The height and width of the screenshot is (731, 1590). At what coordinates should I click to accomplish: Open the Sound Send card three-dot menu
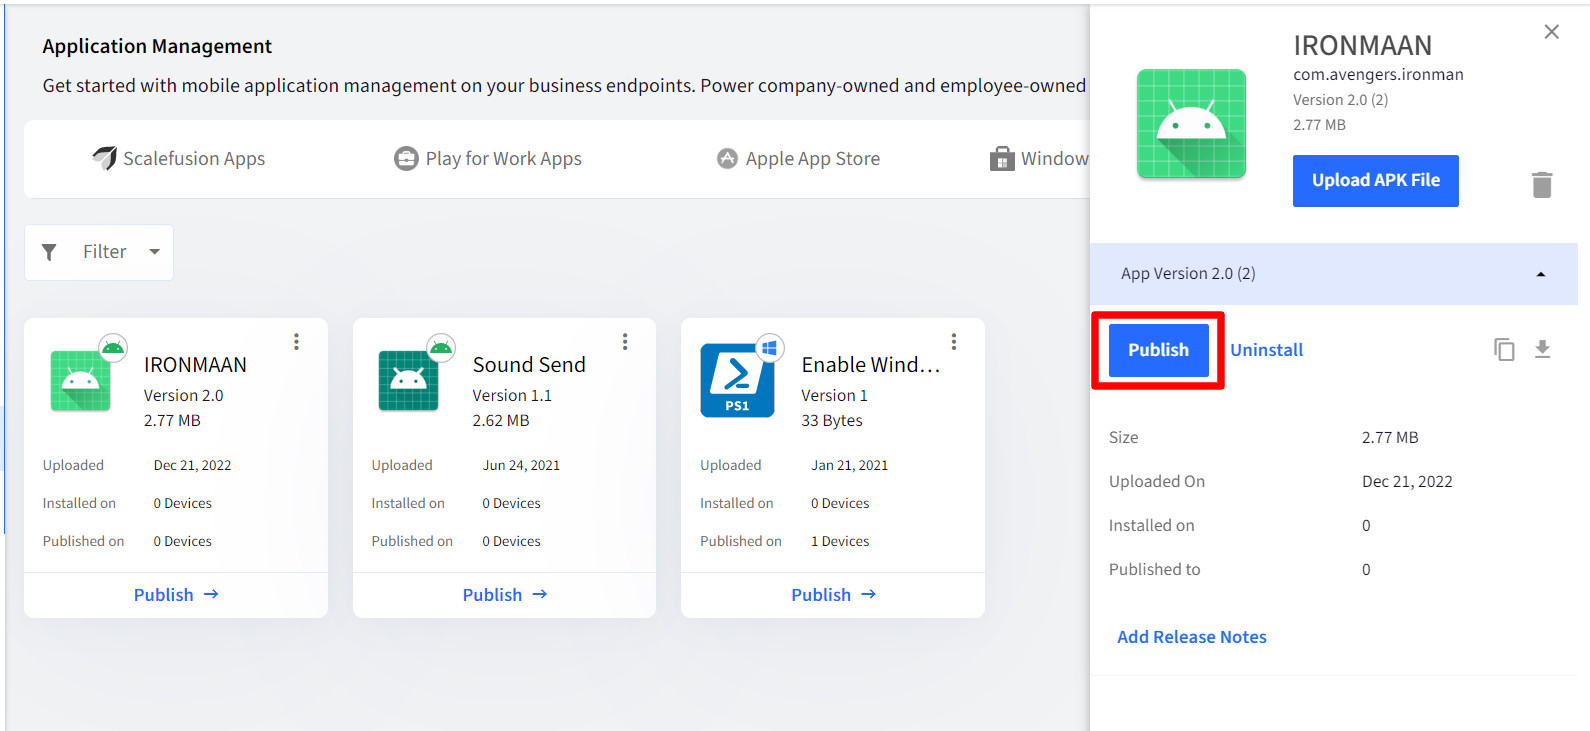click(x=625, y=342)
